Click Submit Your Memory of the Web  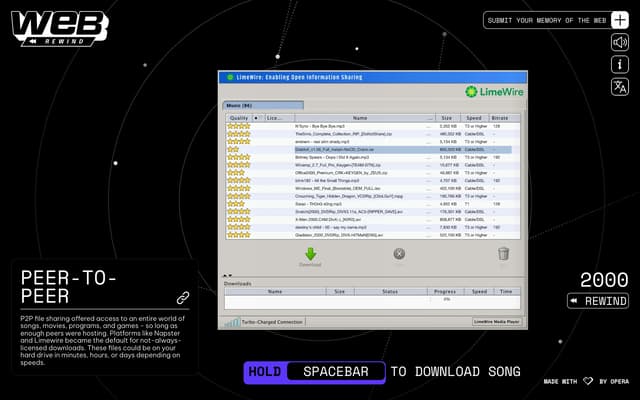click(547, 20)
